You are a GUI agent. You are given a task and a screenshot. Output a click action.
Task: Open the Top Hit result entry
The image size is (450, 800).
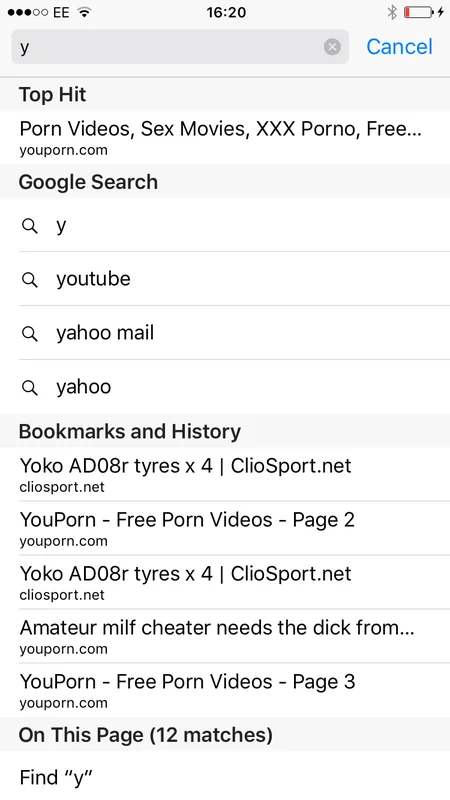coord(225,137)
